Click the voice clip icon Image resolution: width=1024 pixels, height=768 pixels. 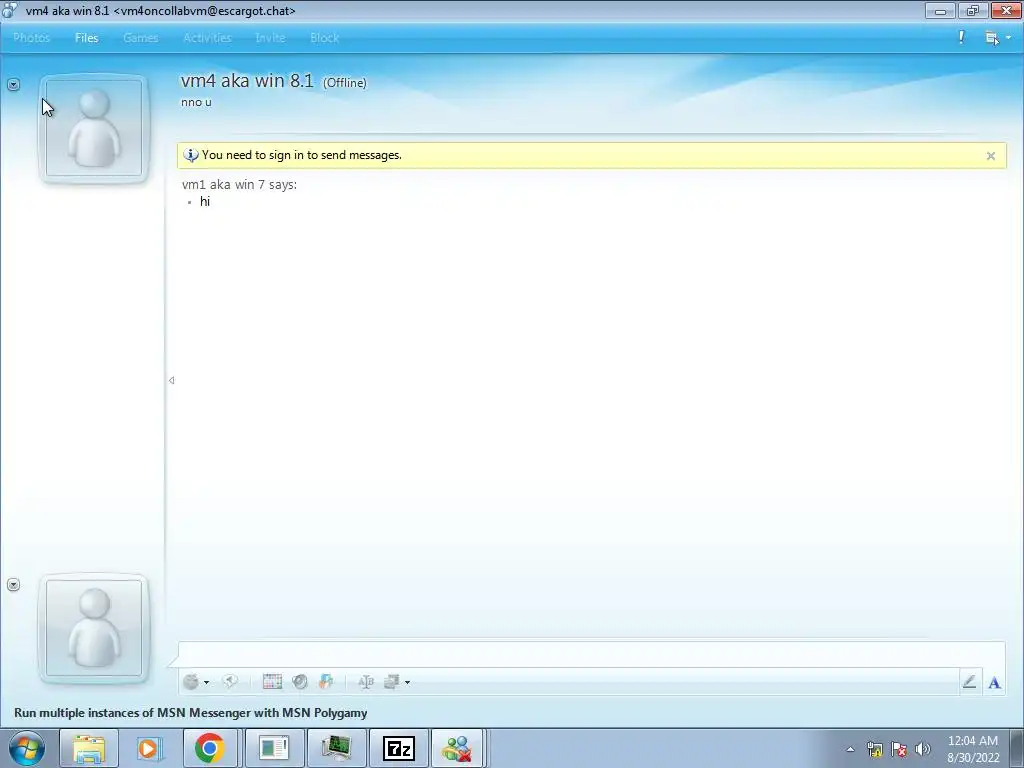(300, 682)
